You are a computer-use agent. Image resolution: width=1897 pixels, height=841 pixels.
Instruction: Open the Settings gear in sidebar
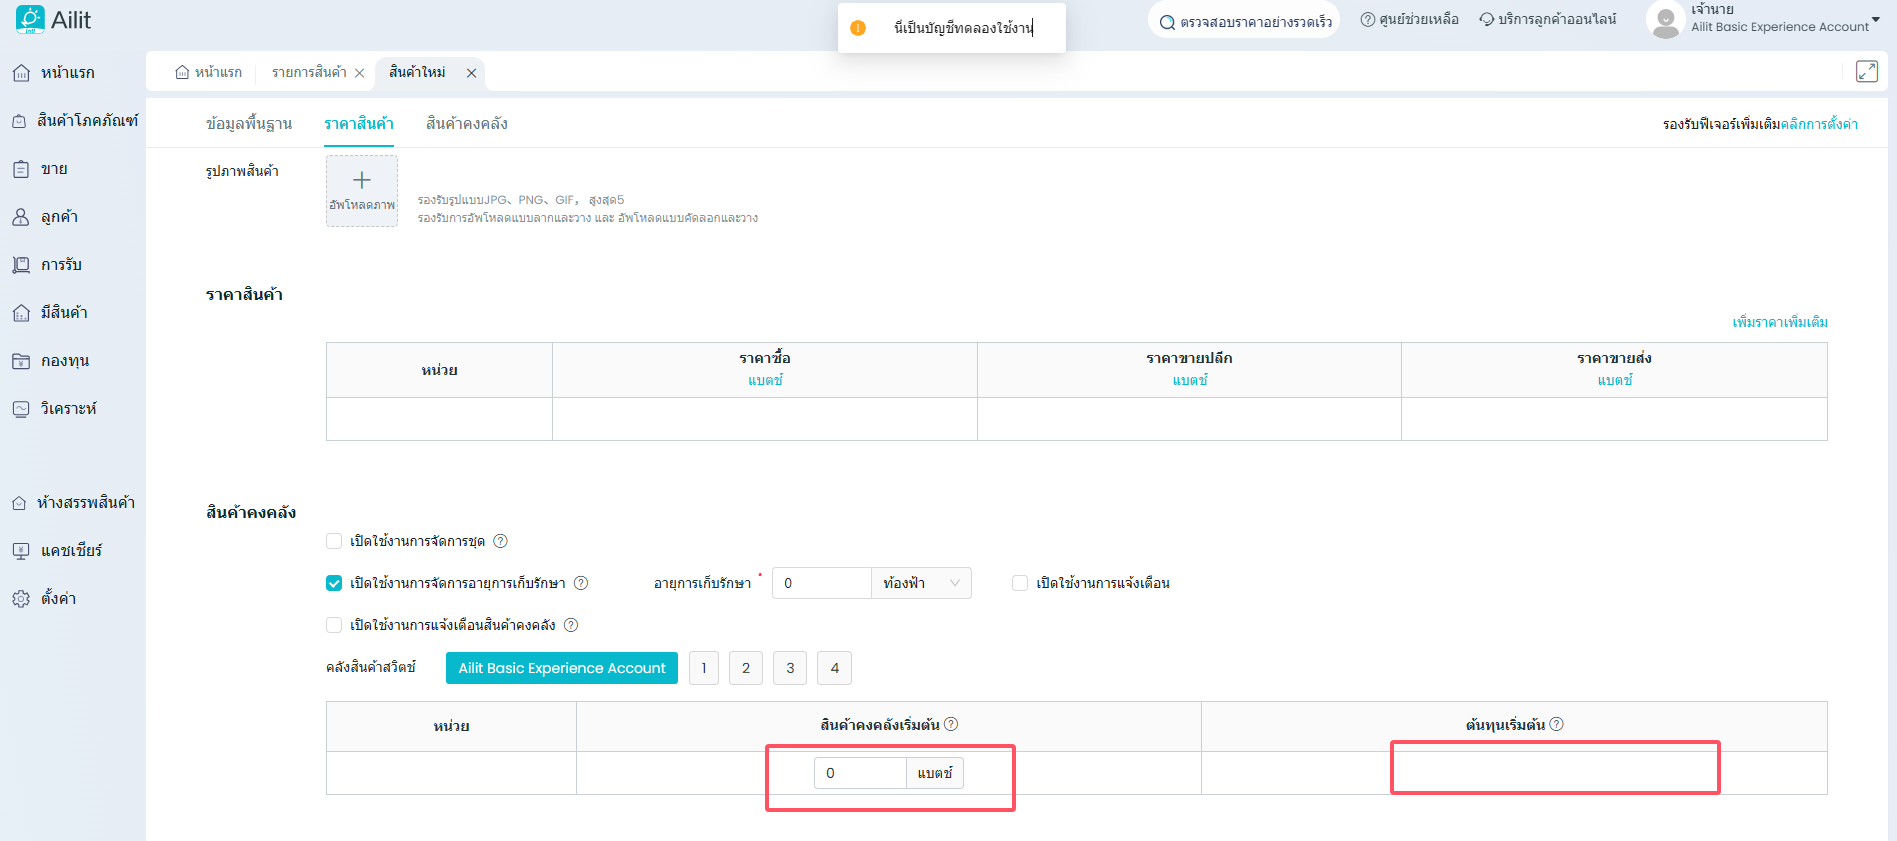pyautogui.click(x=21, y=599)
